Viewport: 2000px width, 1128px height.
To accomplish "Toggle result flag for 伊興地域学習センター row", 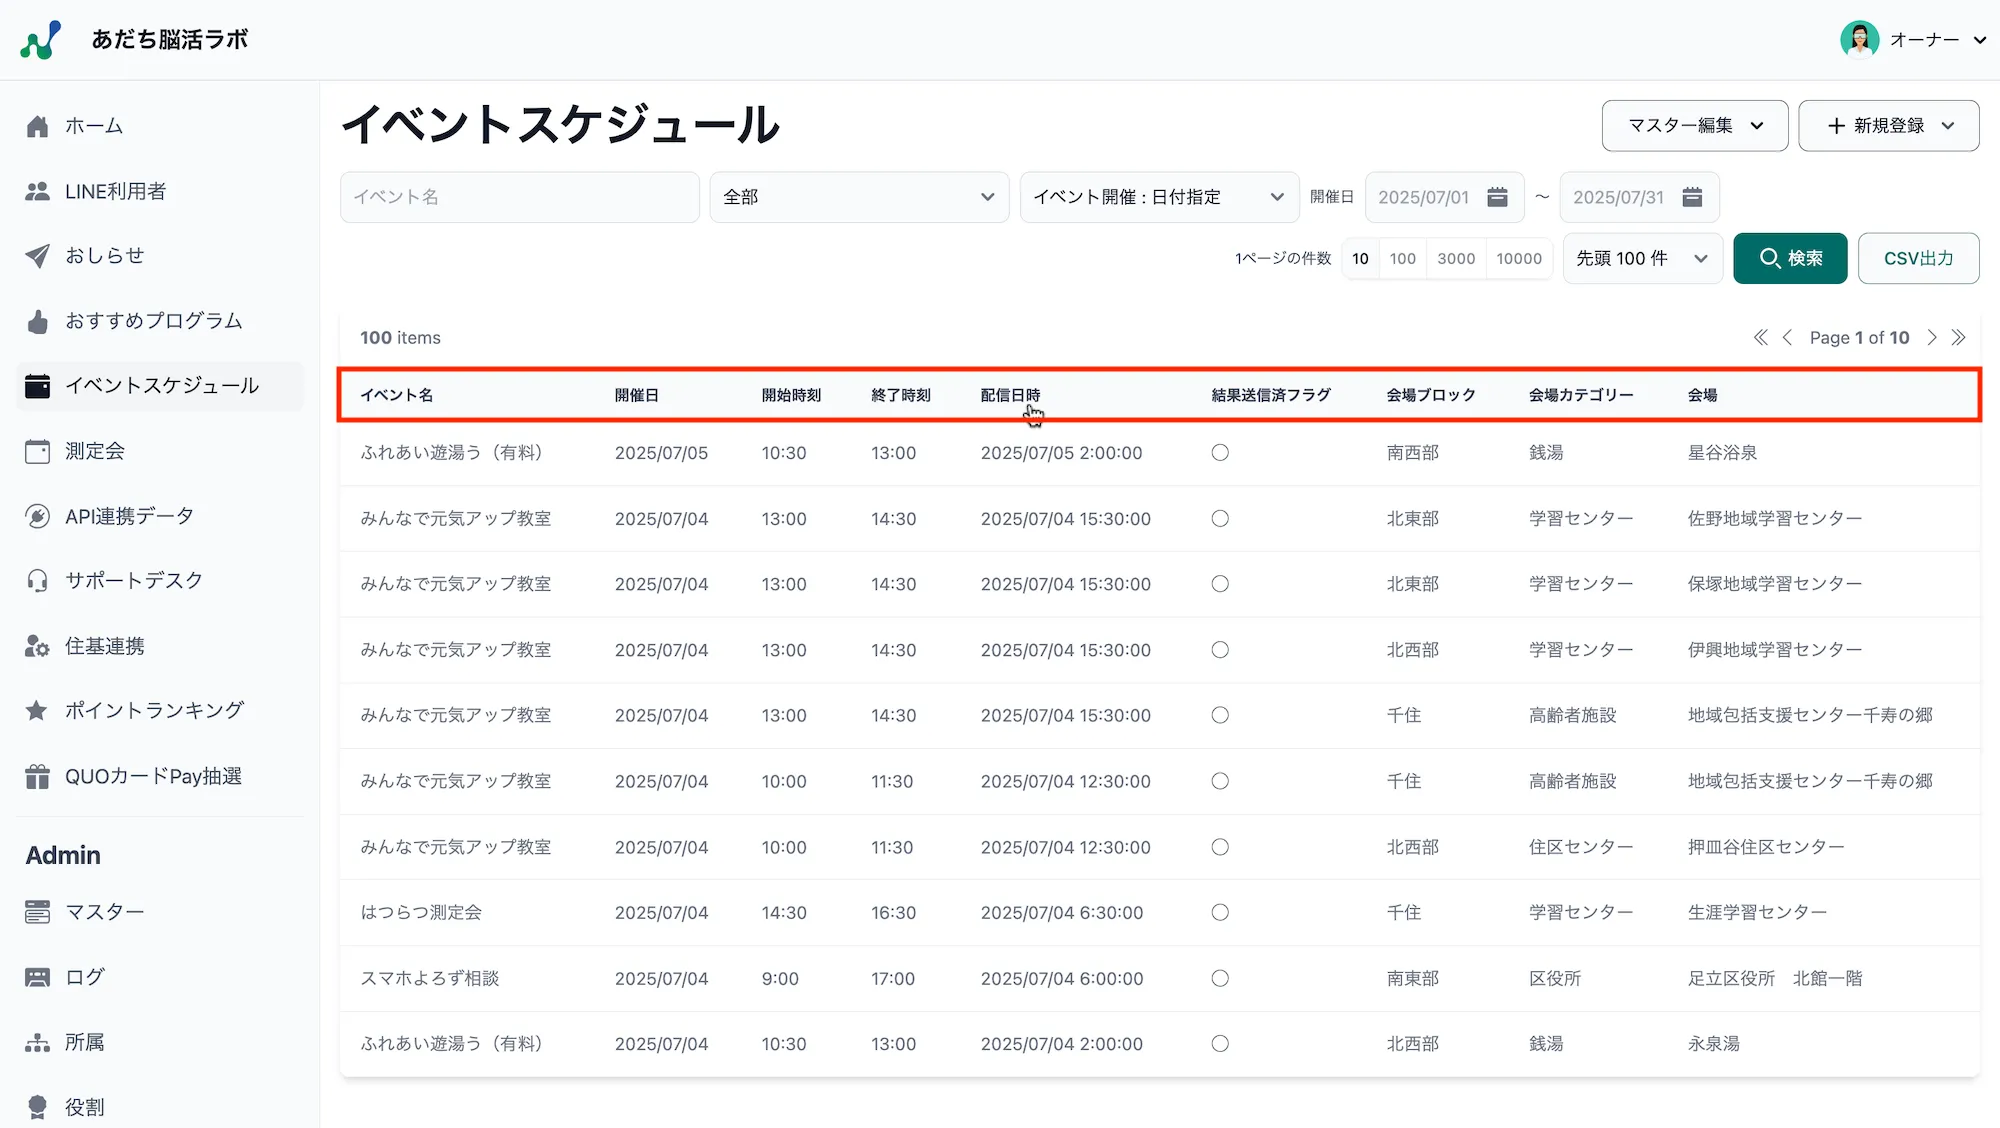I will click(x=1220, y=650).
